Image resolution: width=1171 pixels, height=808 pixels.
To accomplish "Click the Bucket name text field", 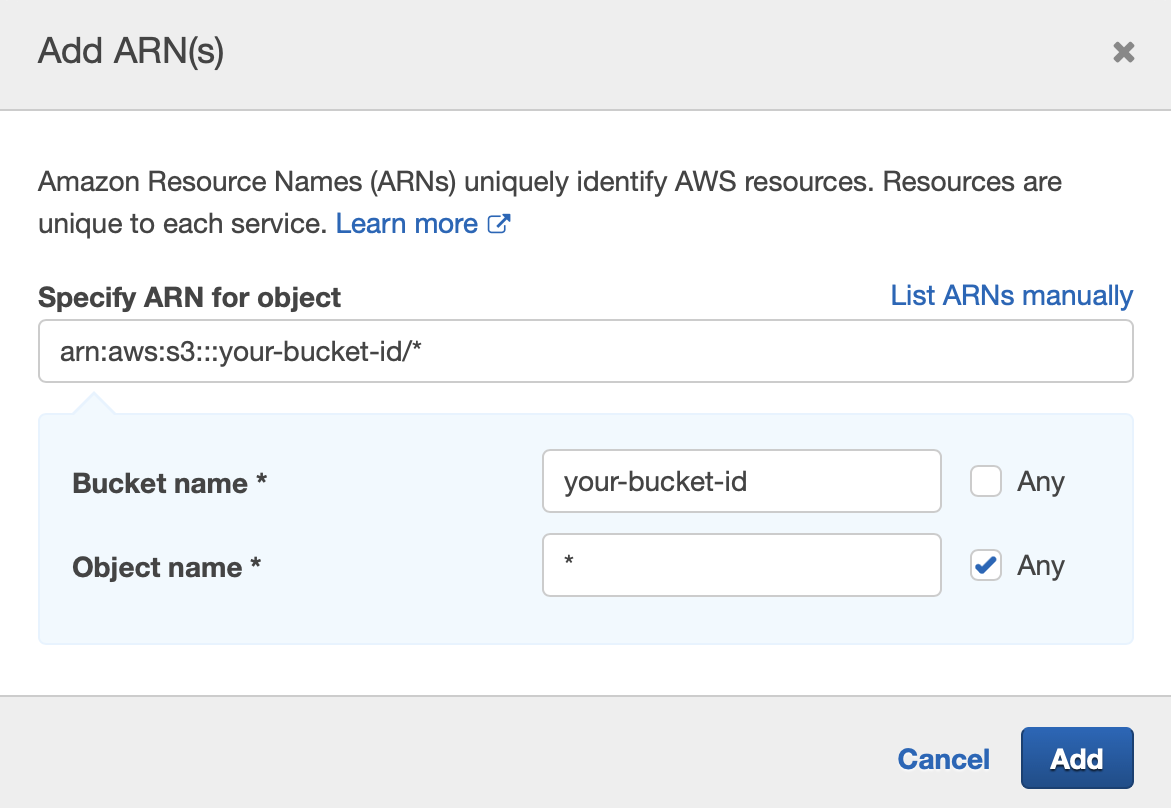I will (x=741, y=482).
